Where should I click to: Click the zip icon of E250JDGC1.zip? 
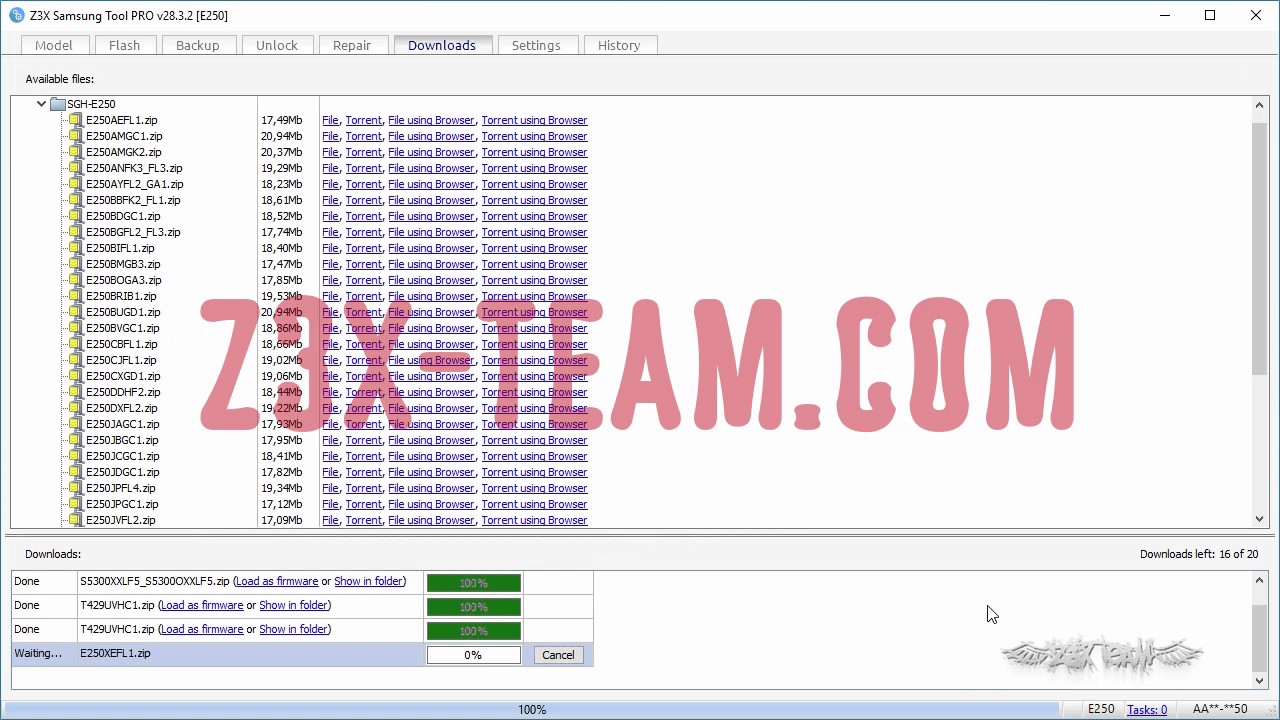(x=75, y=472)
